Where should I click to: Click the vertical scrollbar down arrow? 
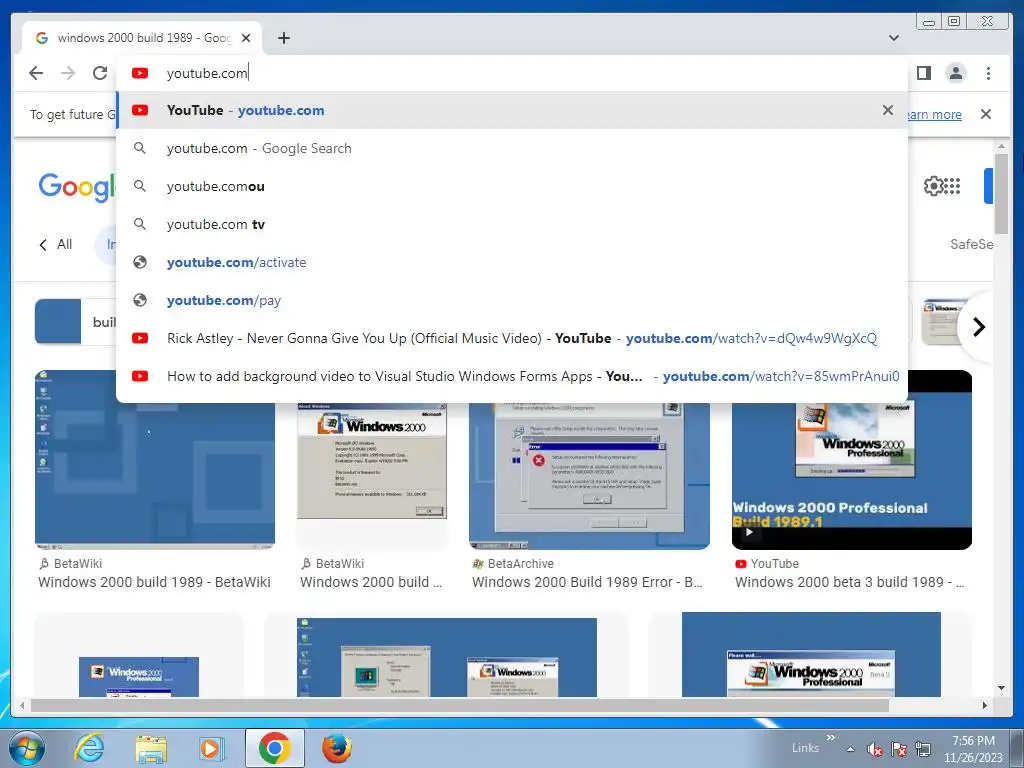[x=1001, y=688]
